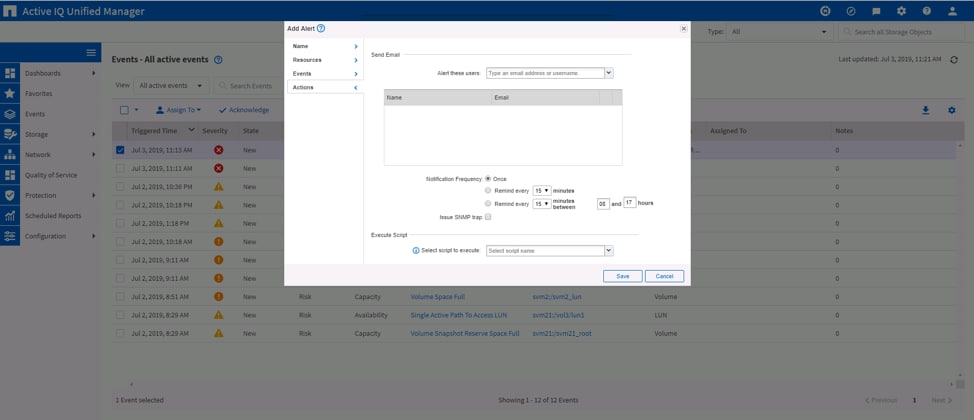Screen dimensions: 974x420
Task: Switch to the Resources step tab
Action: pyautogui.click(x=325, y=60)
